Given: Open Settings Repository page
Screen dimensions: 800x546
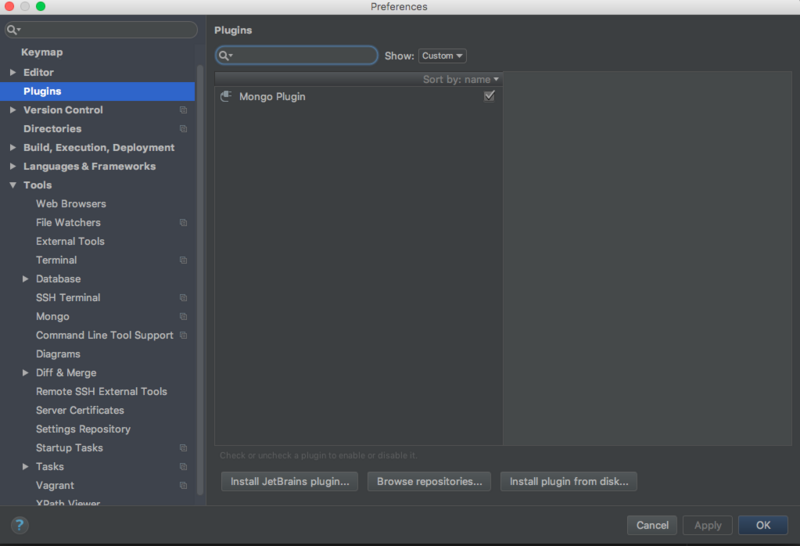Looking at the screenshot, I should (83, 429).
